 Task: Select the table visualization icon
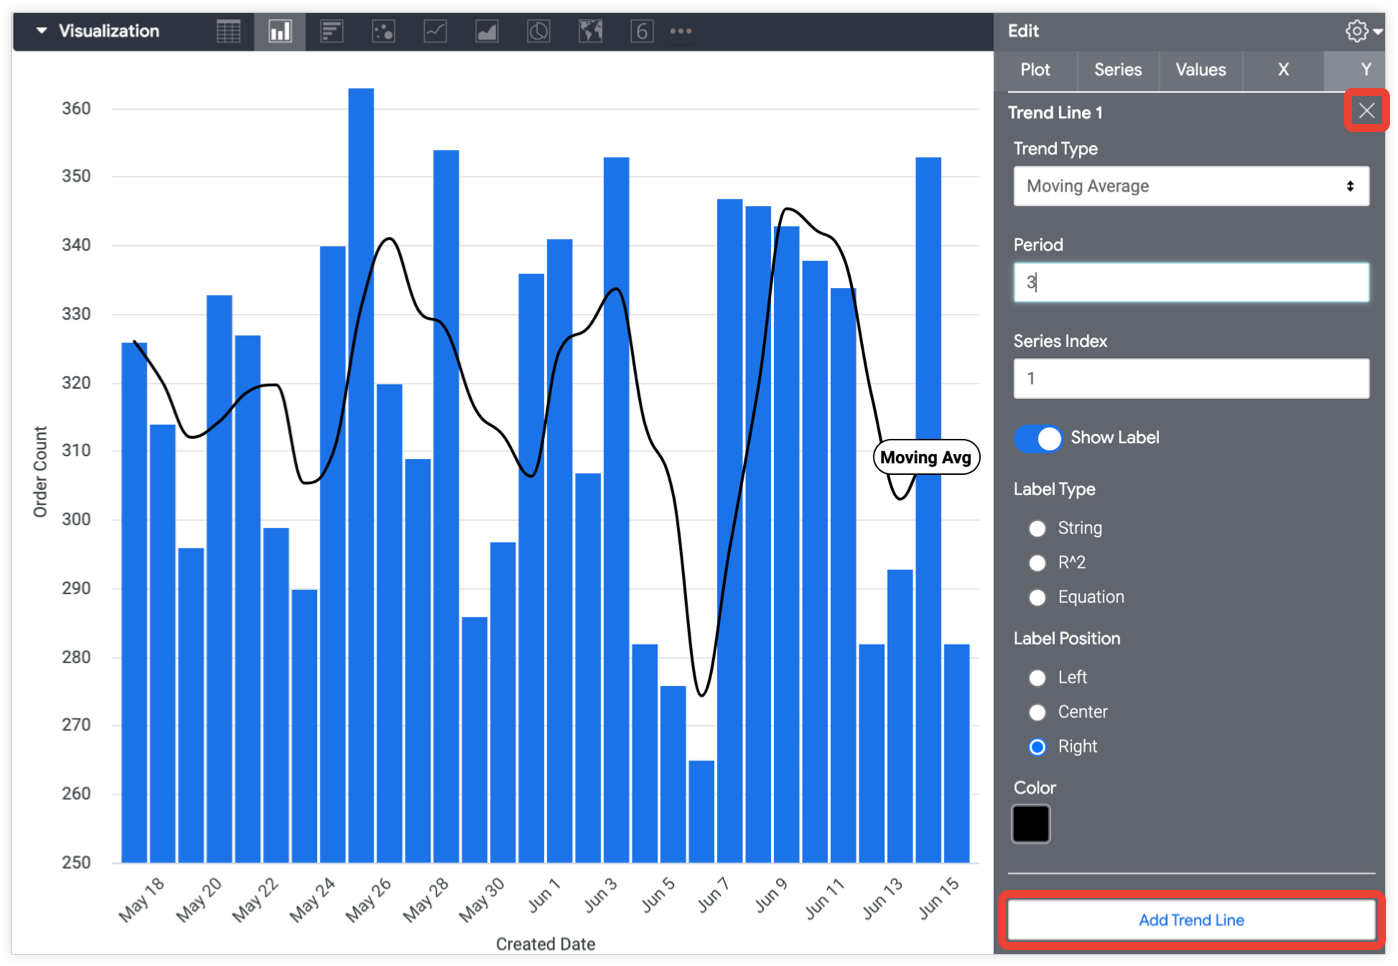click(x=228, y=31)
